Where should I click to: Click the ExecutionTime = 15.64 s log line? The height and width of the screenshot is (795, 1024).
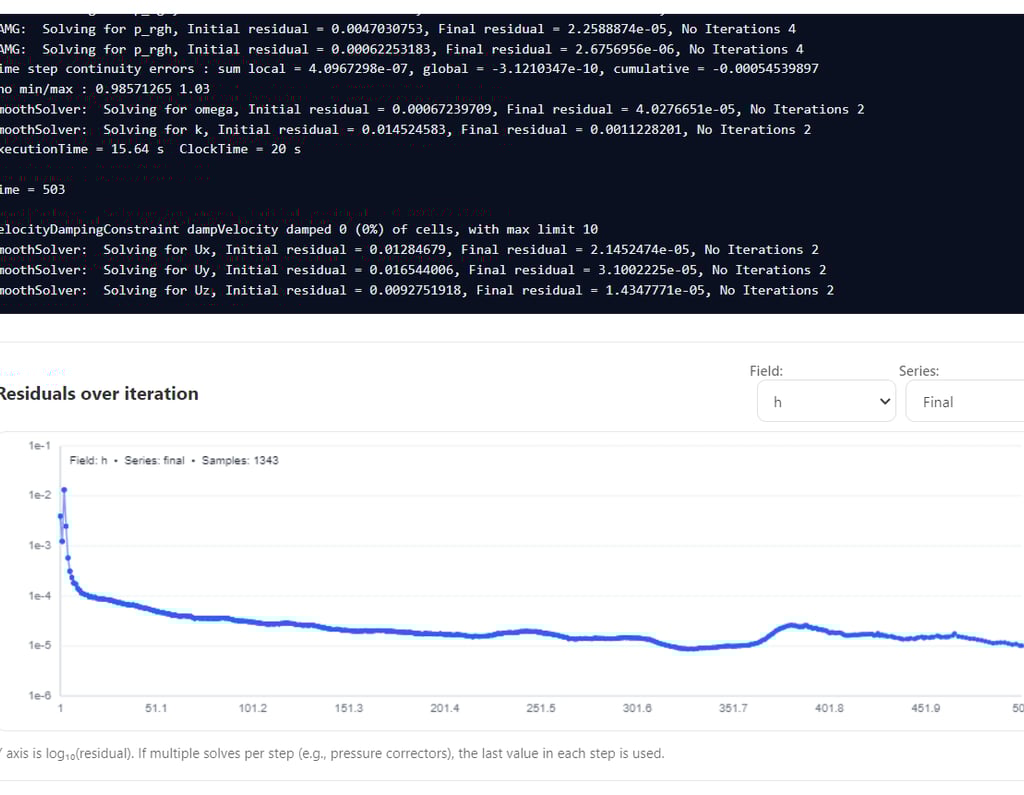click(150, 149)
